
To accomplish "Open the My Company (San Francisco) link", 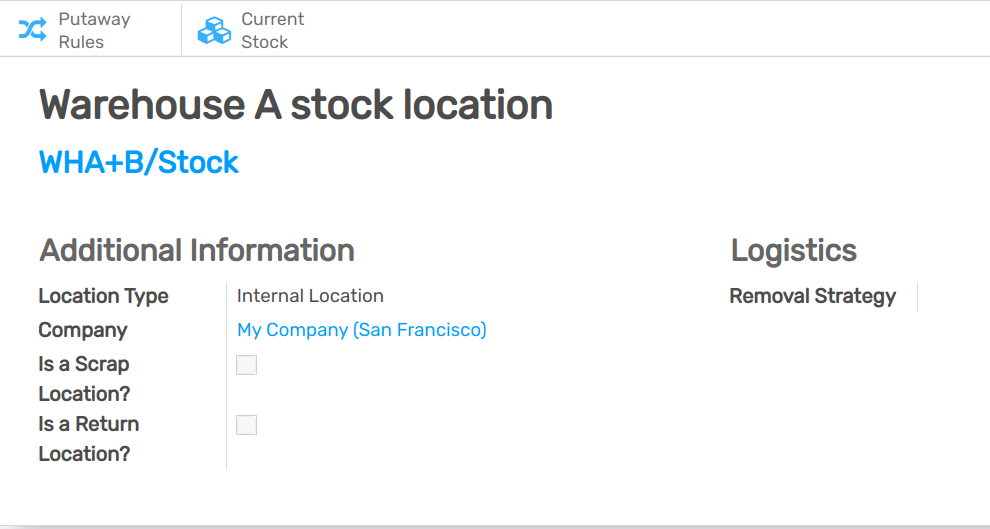I will click(361, 330).
